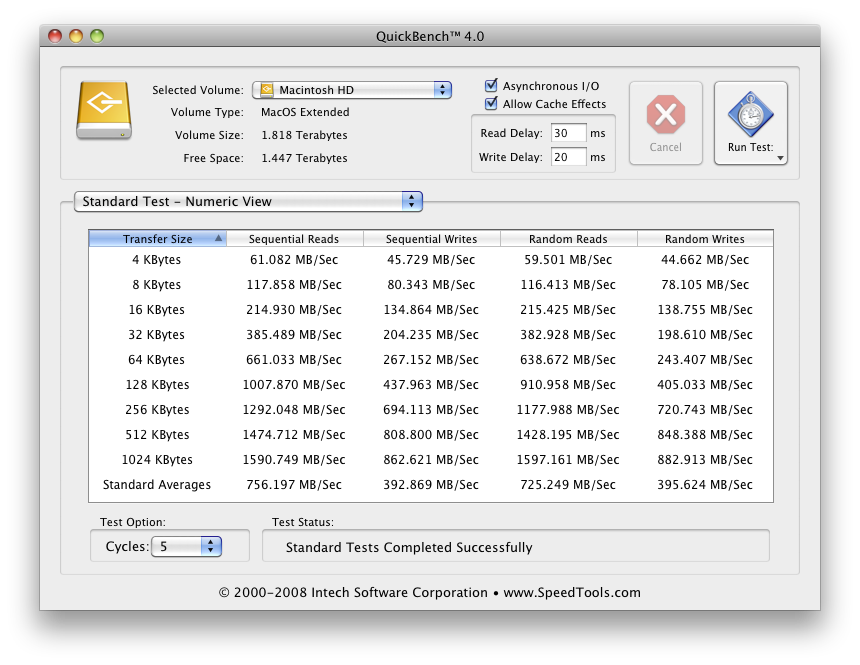Click the Sequential Reads column header
Image resolution: width=860 pixels, height=665 pixels.
[x=295, y=239]
